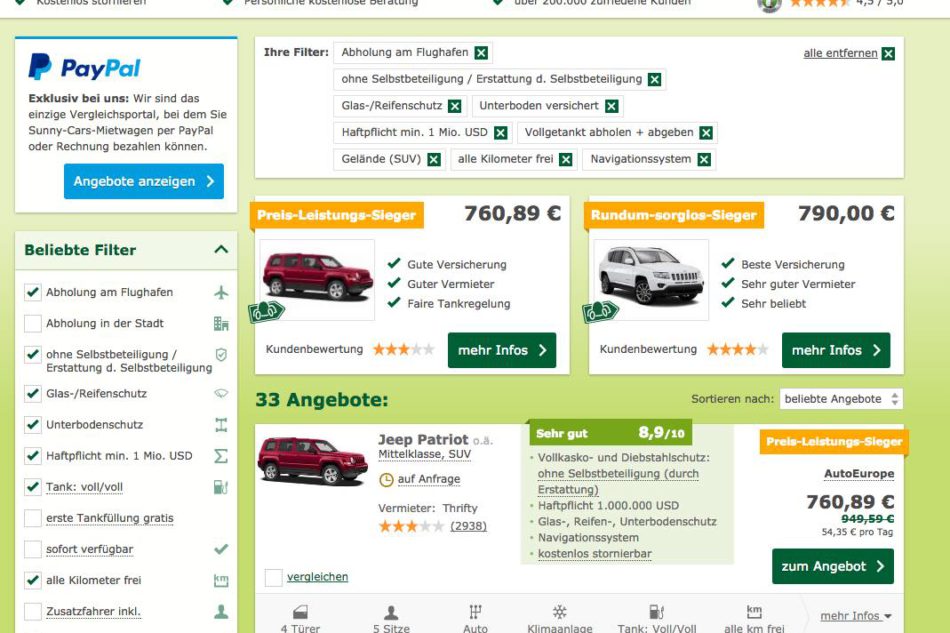Click the gearshift icon above 'Auto'
950x633 pixels.
476,612
